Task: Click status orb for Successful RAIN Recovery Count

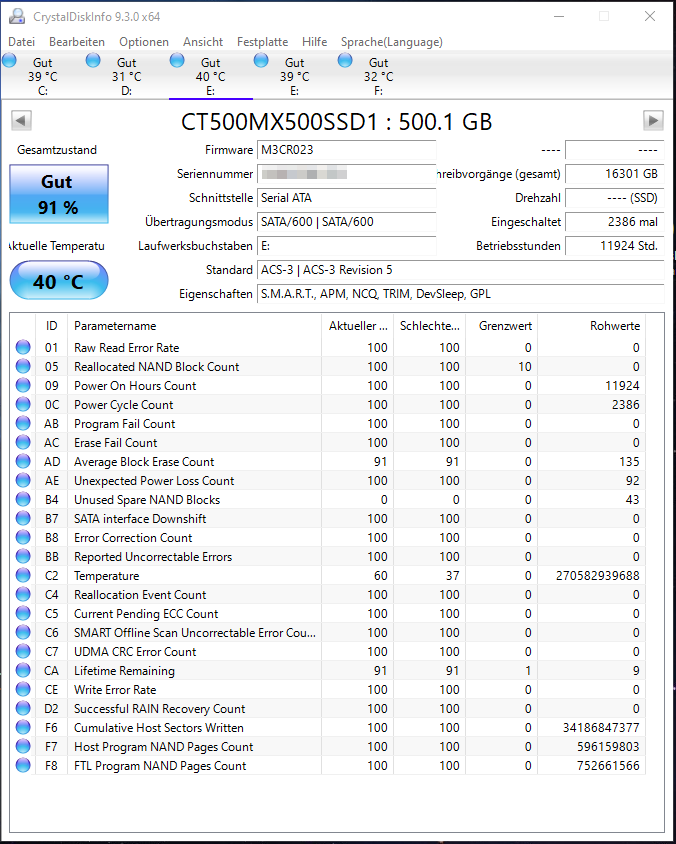Action: [23, 708]
